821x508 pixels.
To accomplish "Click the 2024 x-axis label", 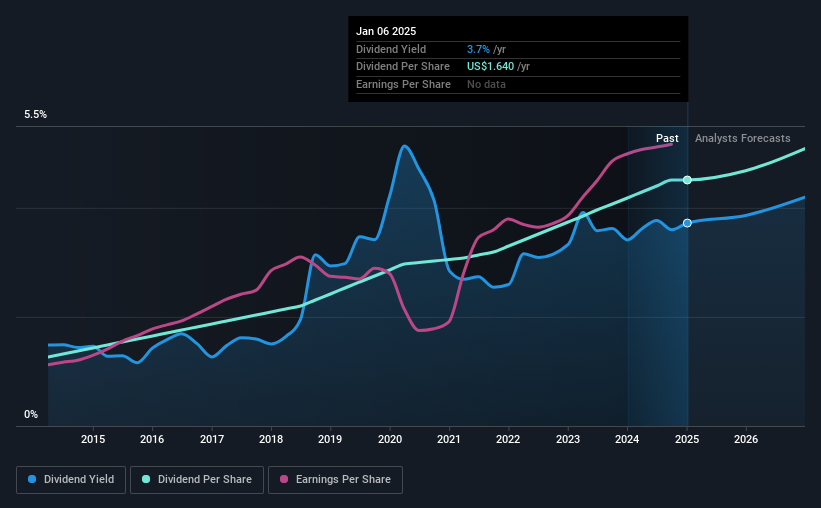I will pyautogui.click(x=627, y=439).
